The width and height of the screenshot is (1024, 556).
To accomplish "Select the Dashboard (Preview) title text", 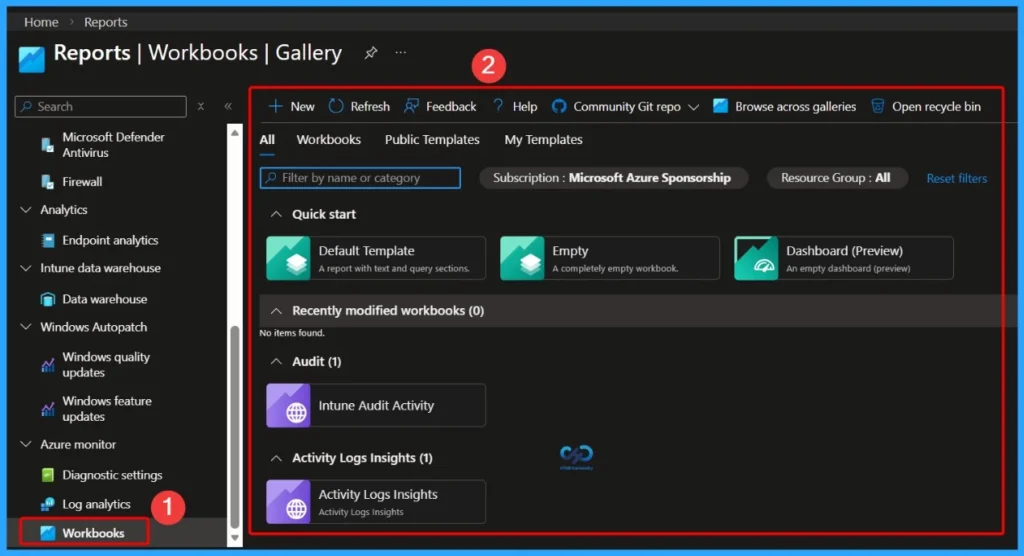I will pos(844,251).
